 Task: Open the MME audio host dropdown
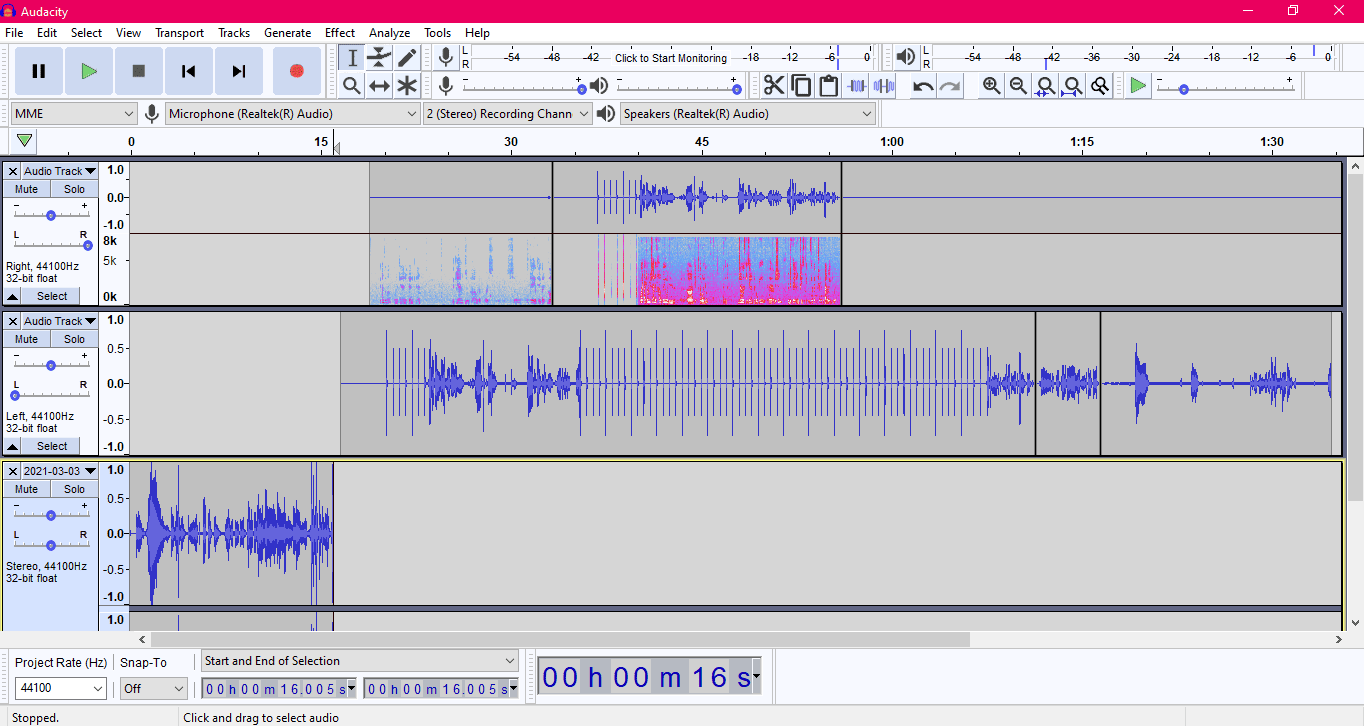[74, 114]
